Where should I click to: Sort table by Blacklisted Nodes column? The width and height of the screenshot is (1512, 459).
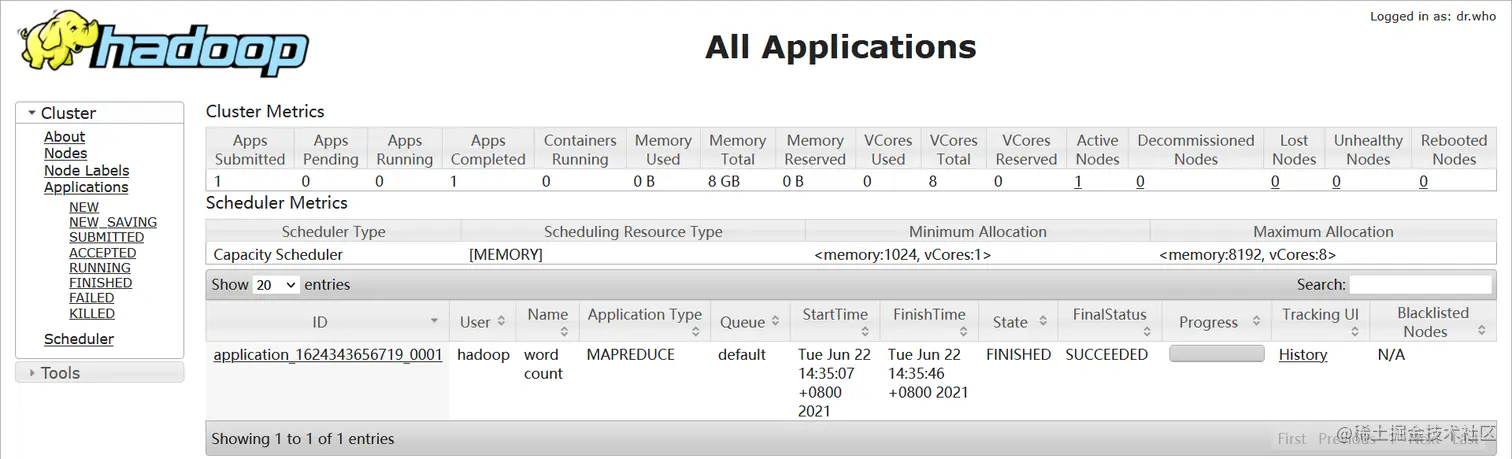(1432, 322)
